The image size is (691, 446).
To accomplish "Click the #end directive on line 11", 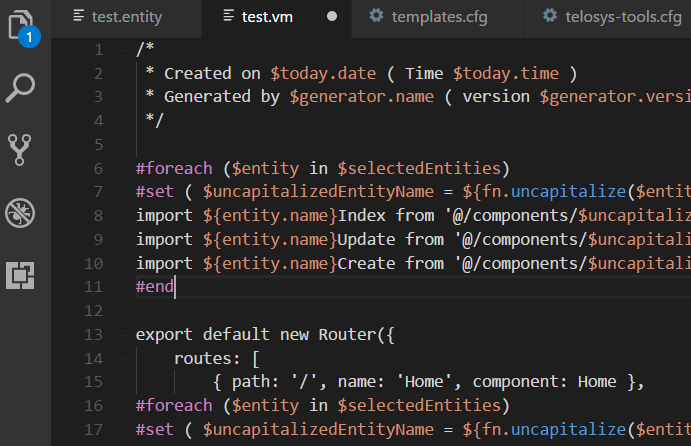I will tap(155, 287).
